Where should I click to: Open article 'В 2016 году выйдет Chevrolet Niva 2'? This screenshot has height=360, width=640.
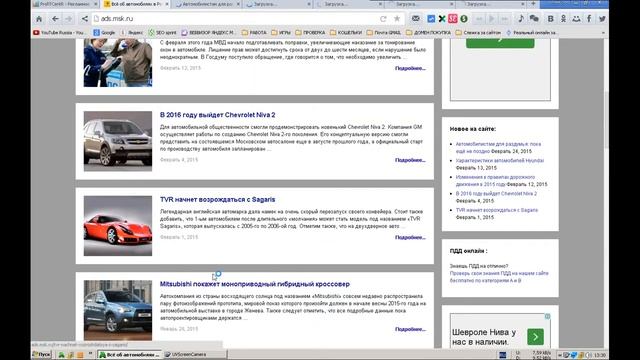tap(218, 115)
